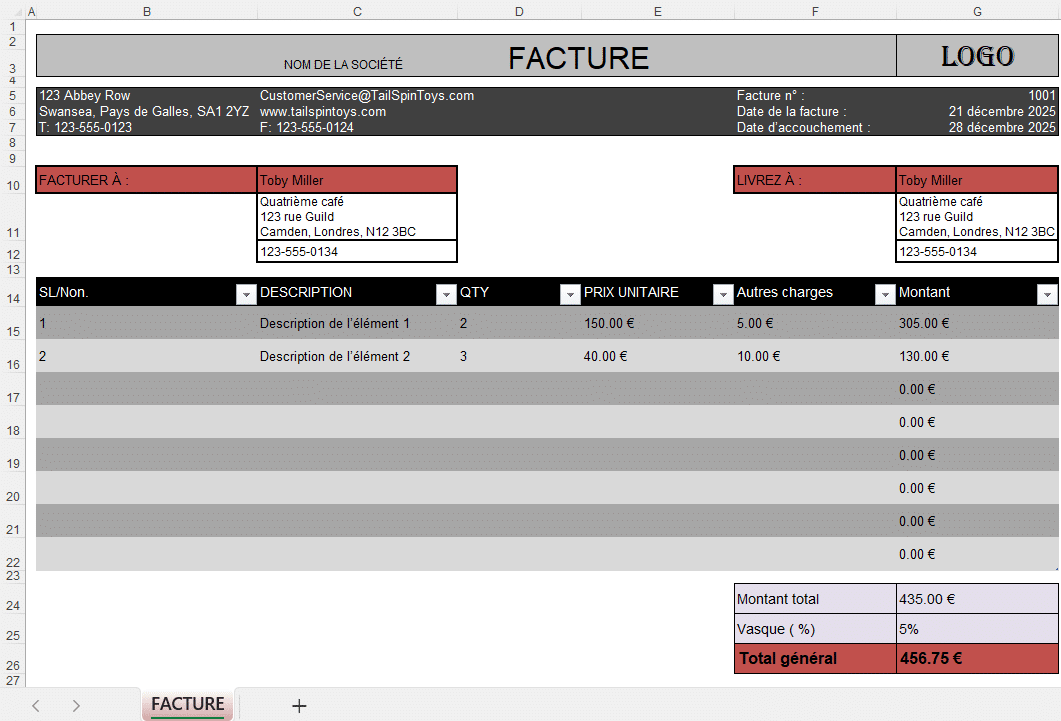1061x721 pixels.
Task: Open the filter dropdown on DESCRIPTION column
Action: coord(446,293)
